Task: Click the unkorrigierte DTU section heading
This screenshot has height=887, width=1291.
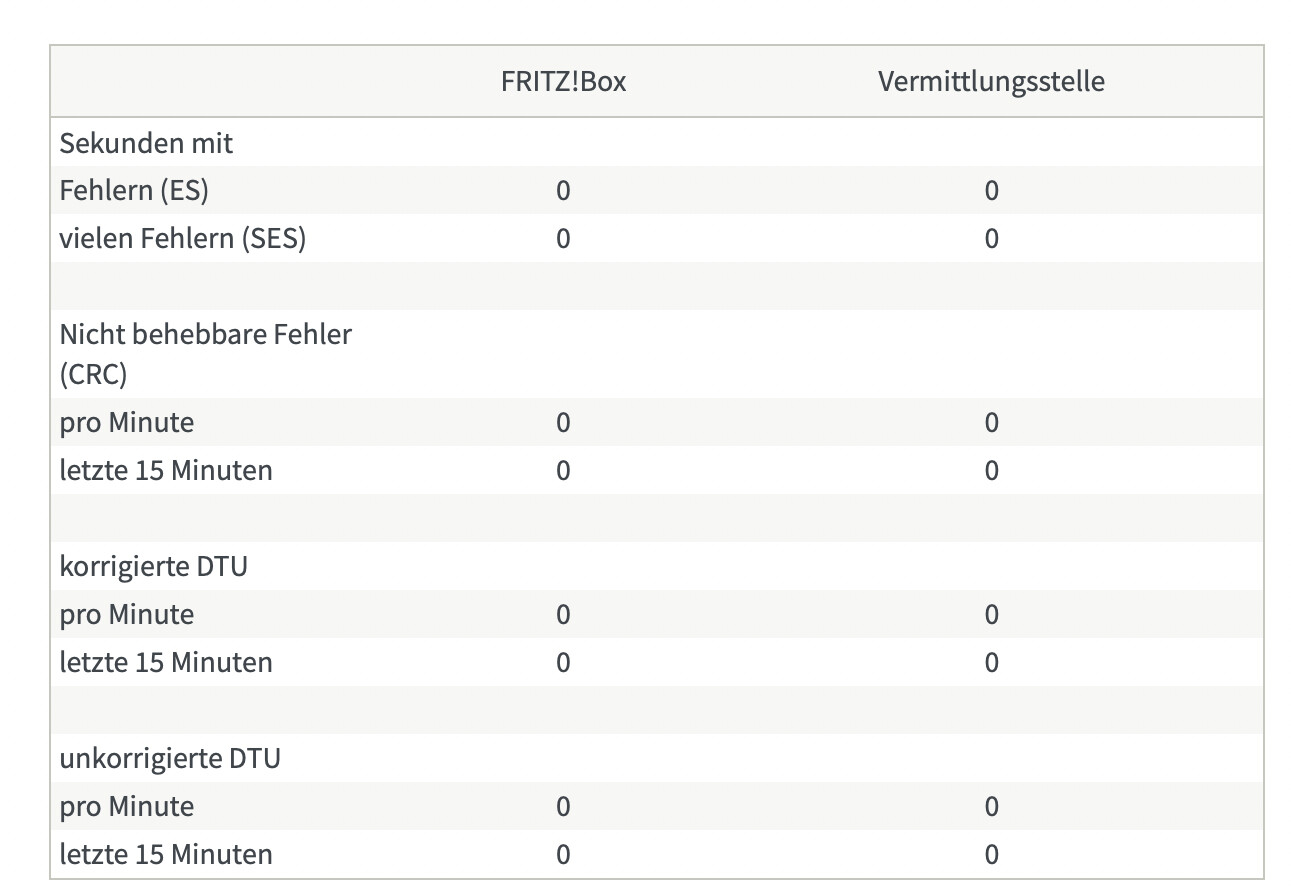Action: click(170, 758)
